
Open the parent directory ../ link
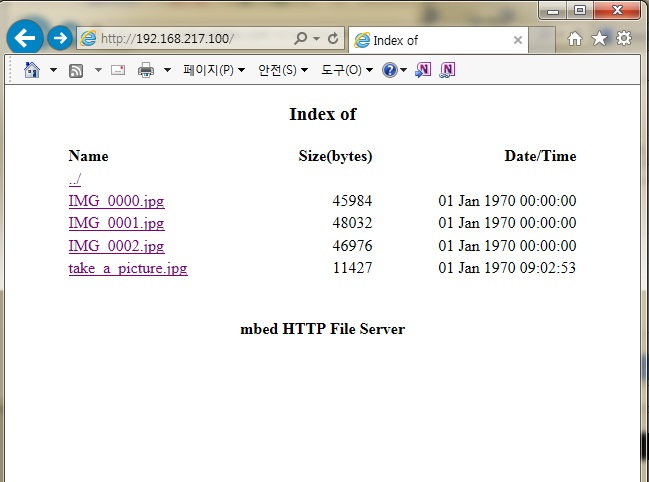pos(75,179)
